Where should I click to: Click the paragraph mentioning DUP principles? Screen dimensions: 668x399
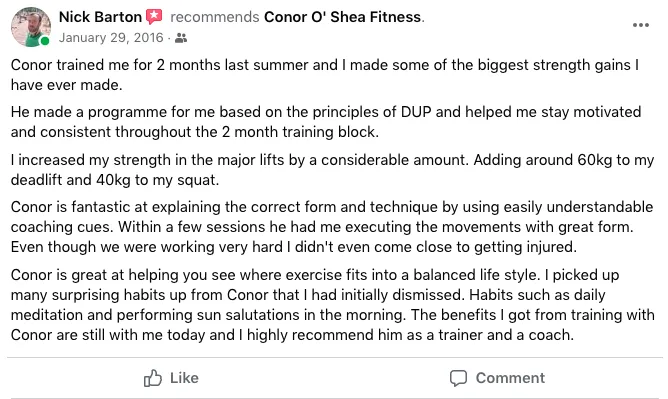pos(326,122)
